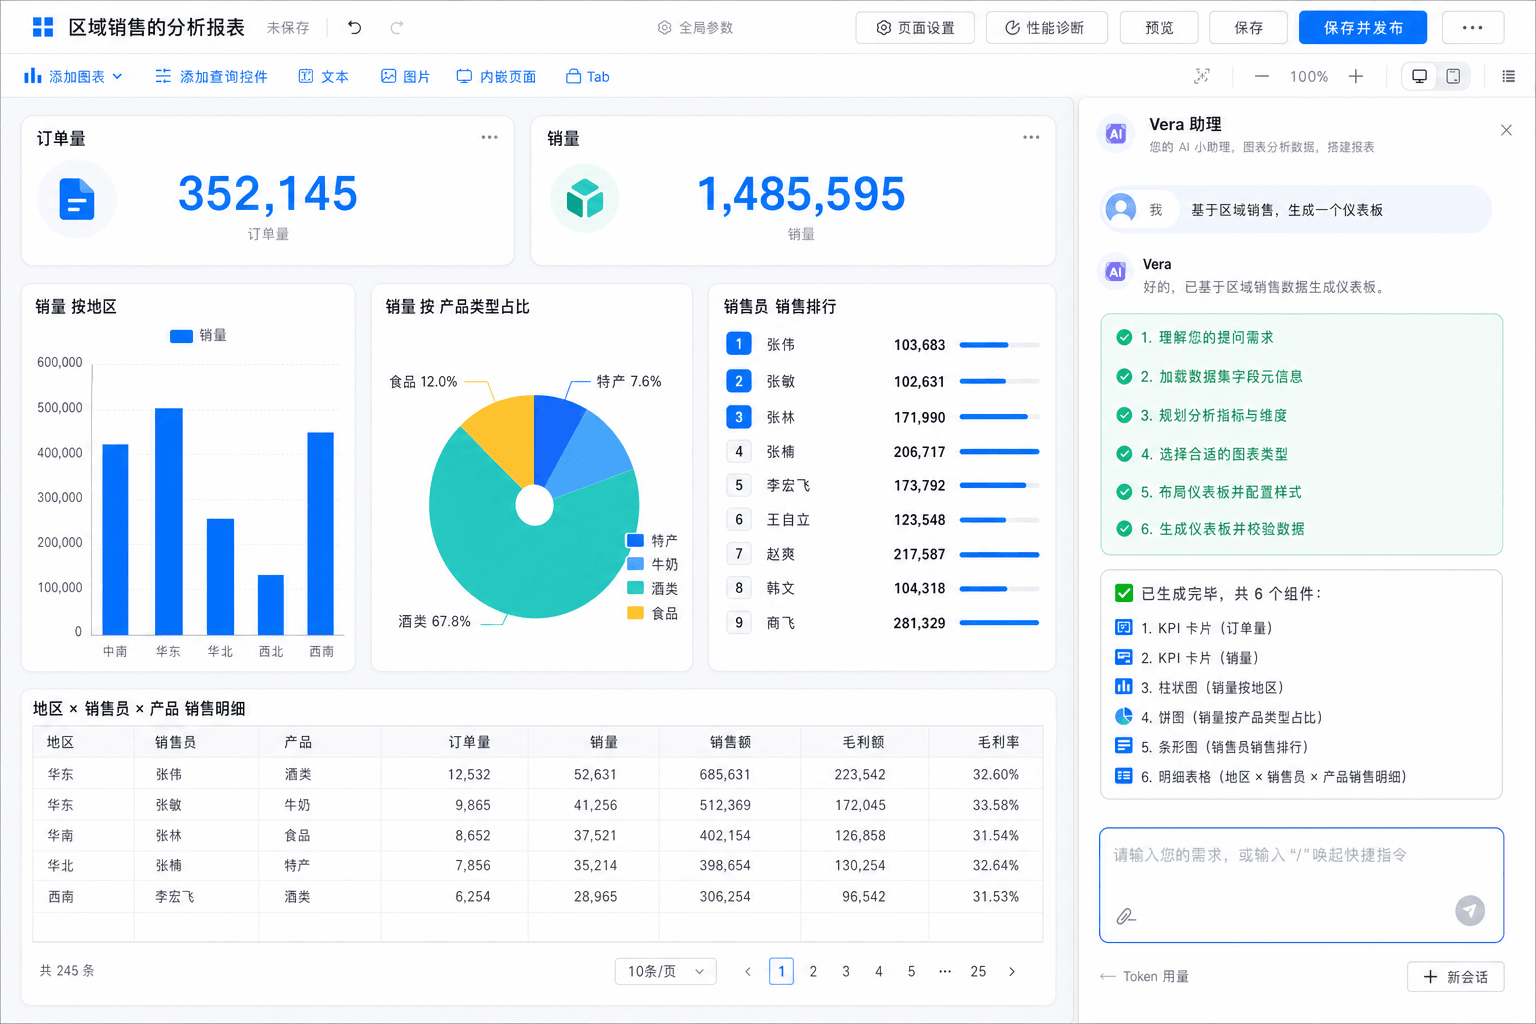Insert an 内嵌页面 embedded page
Image resolution: width=1536 pixels, height=1024 pixels.
click(x=496, y=76)
